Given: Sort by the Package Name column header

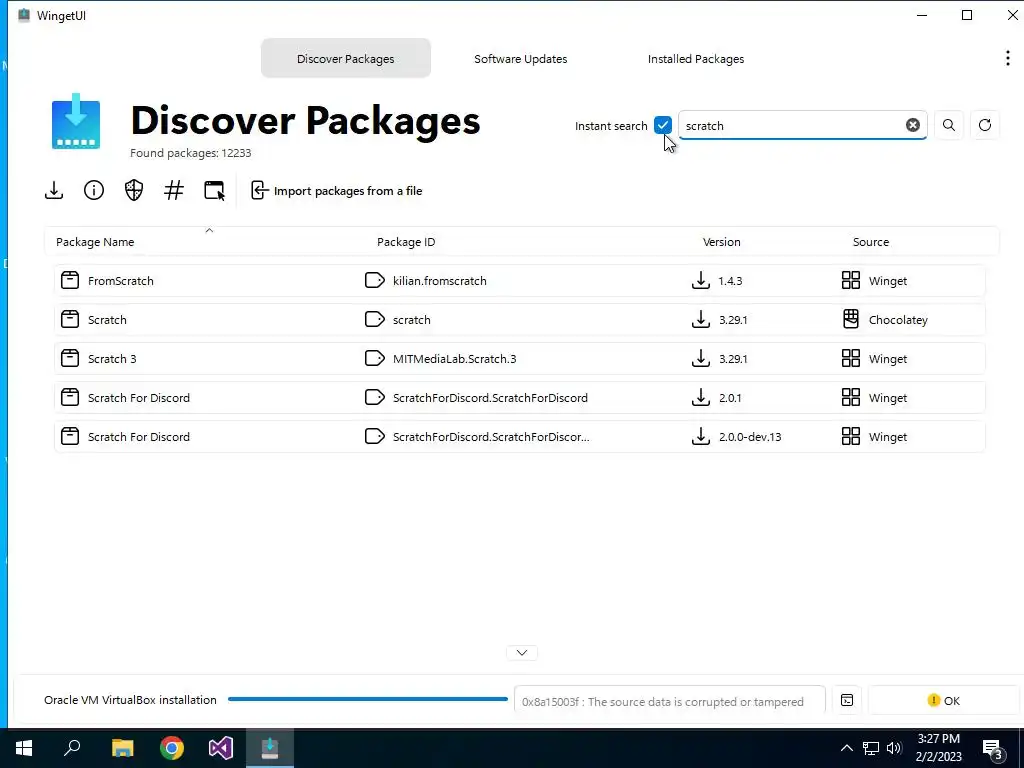Looking at the screenshot, I should (95, 242).
